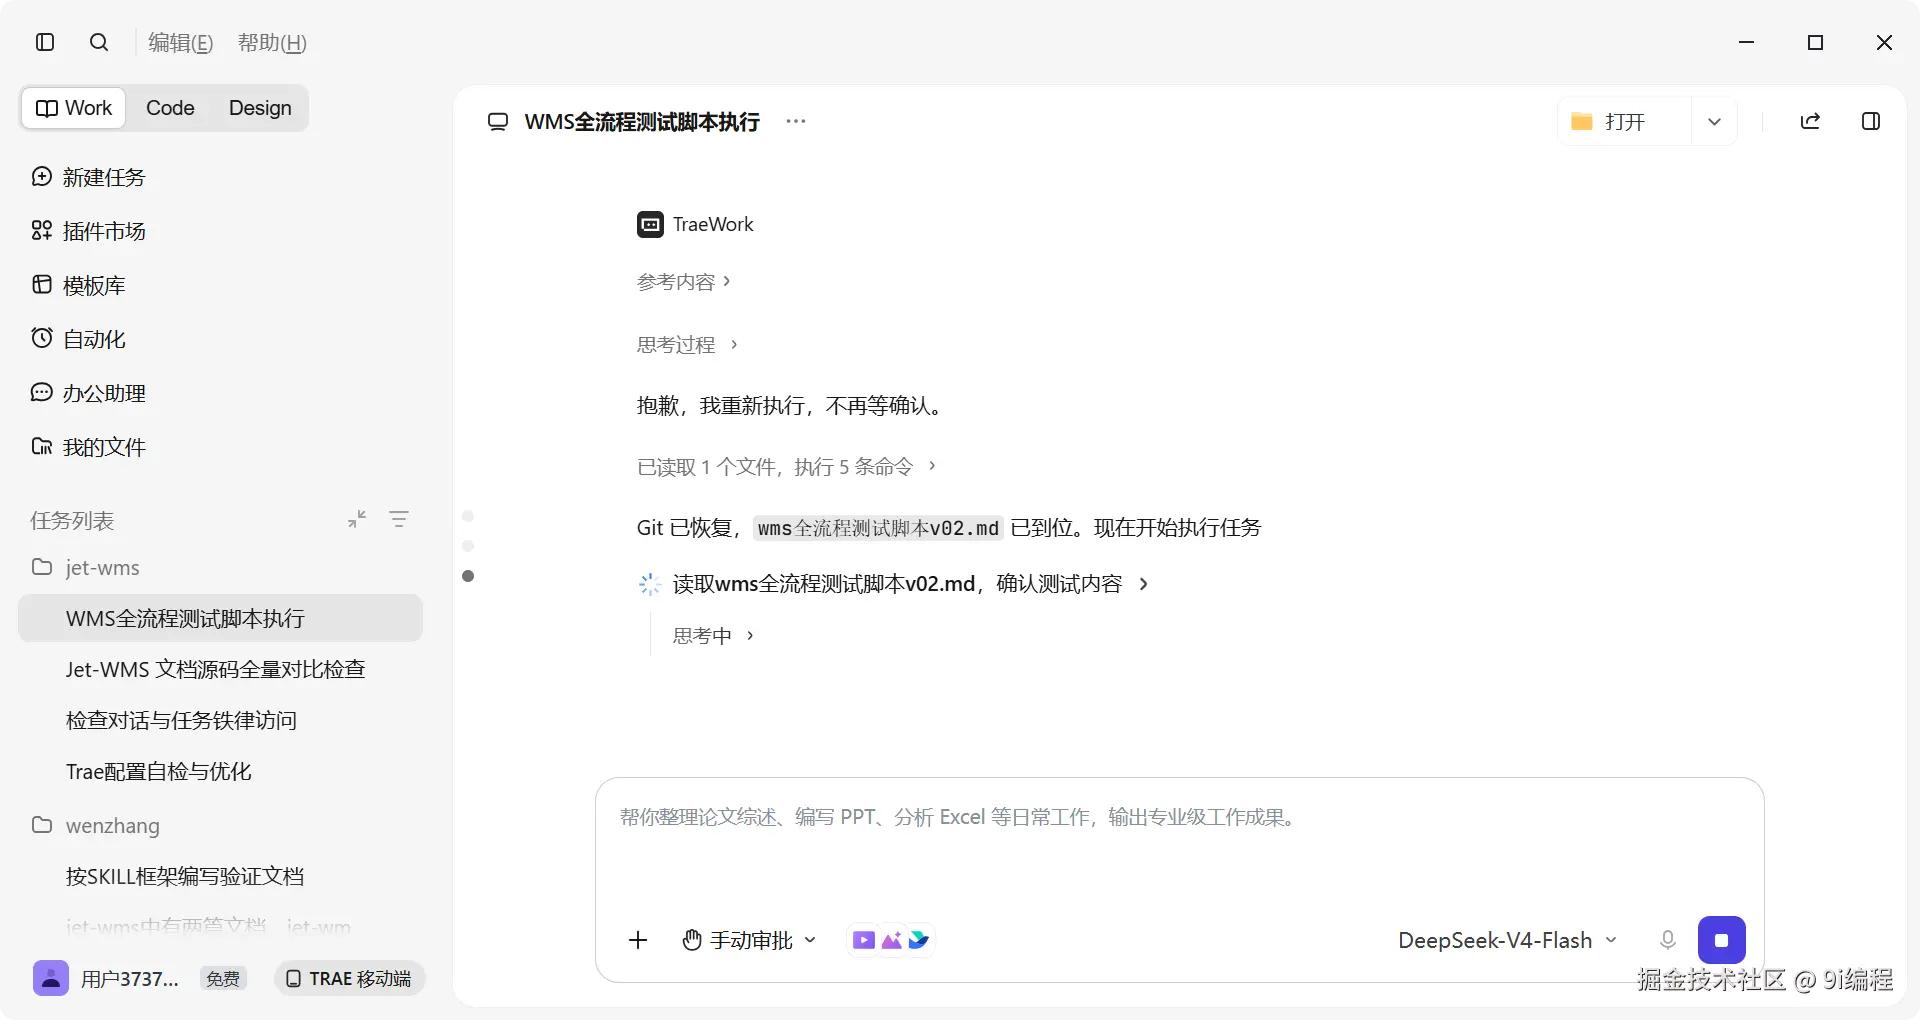The width and height of the screenshot is (1920, 1020).
Task: Collapse the wenzhang folder
Action: tap(95, 825)
